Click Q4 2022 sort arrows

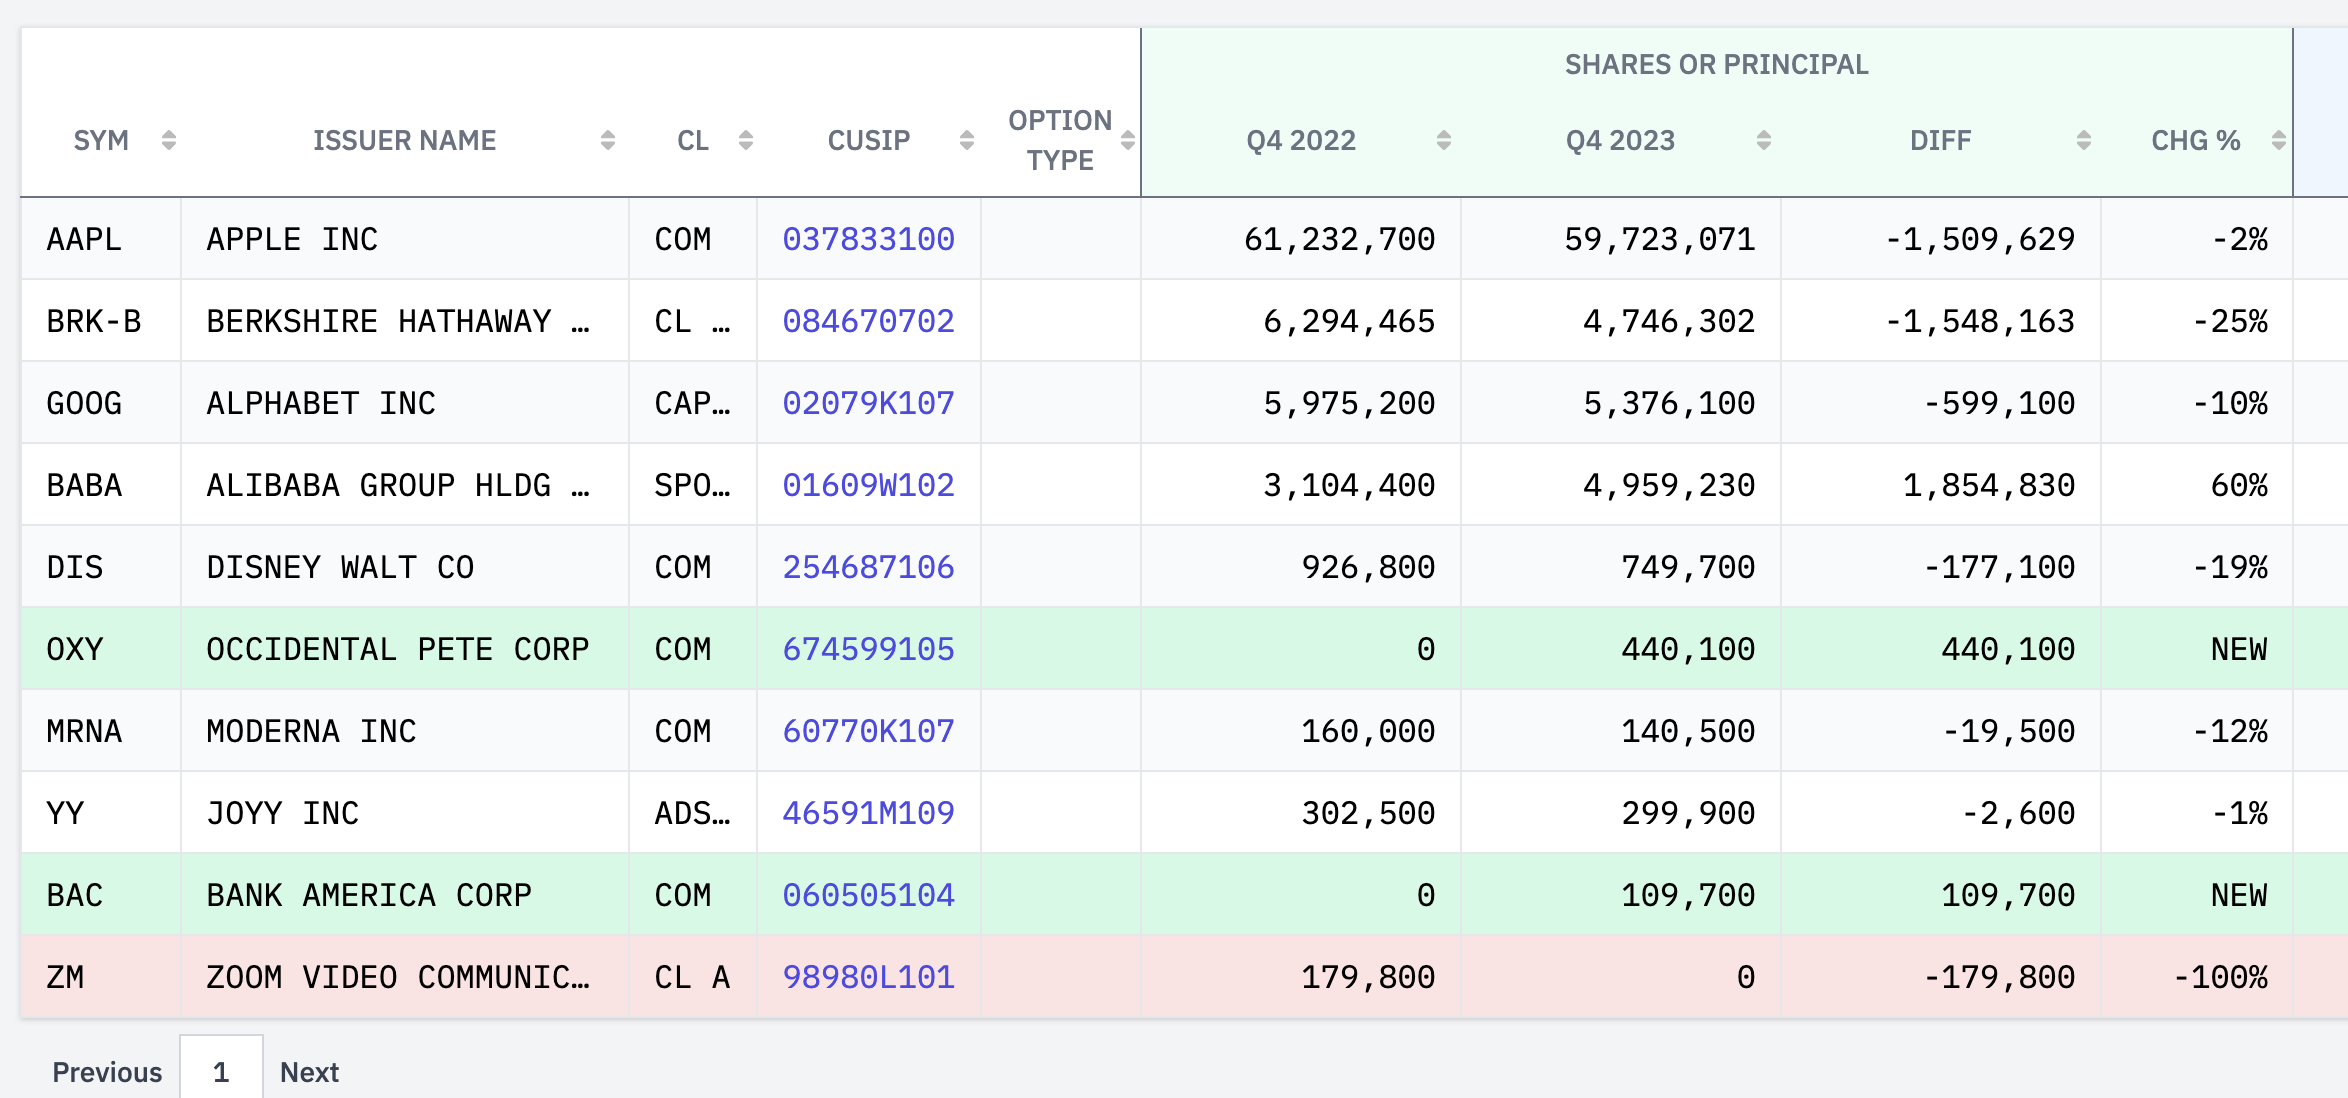(x=1443, y=140)
